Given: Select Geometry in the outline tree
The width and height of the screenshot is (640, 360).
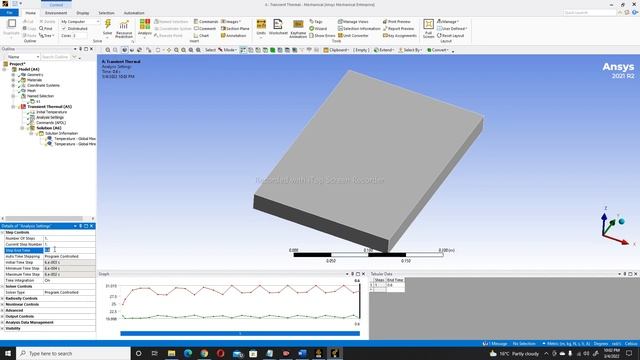Looking at the screenshot, I should click(35, 75).
